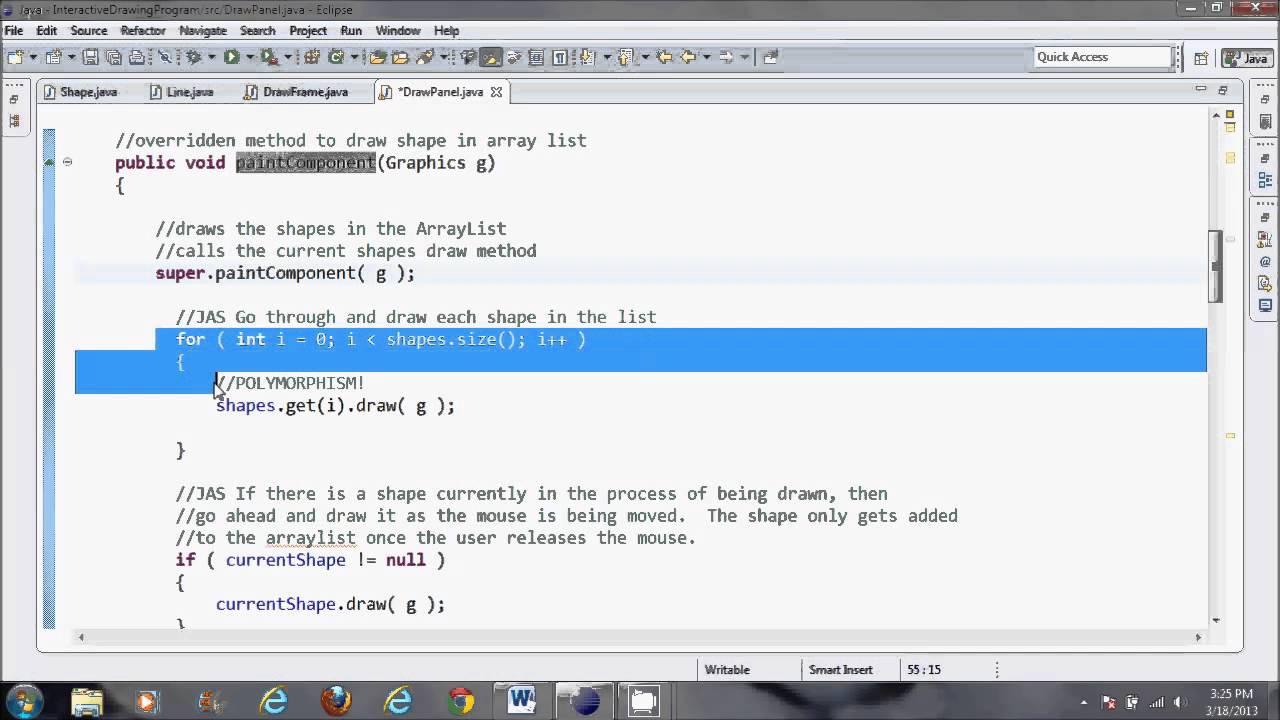
Task: Open the Run button dropdown arrow
Action: tap(248, 58)
